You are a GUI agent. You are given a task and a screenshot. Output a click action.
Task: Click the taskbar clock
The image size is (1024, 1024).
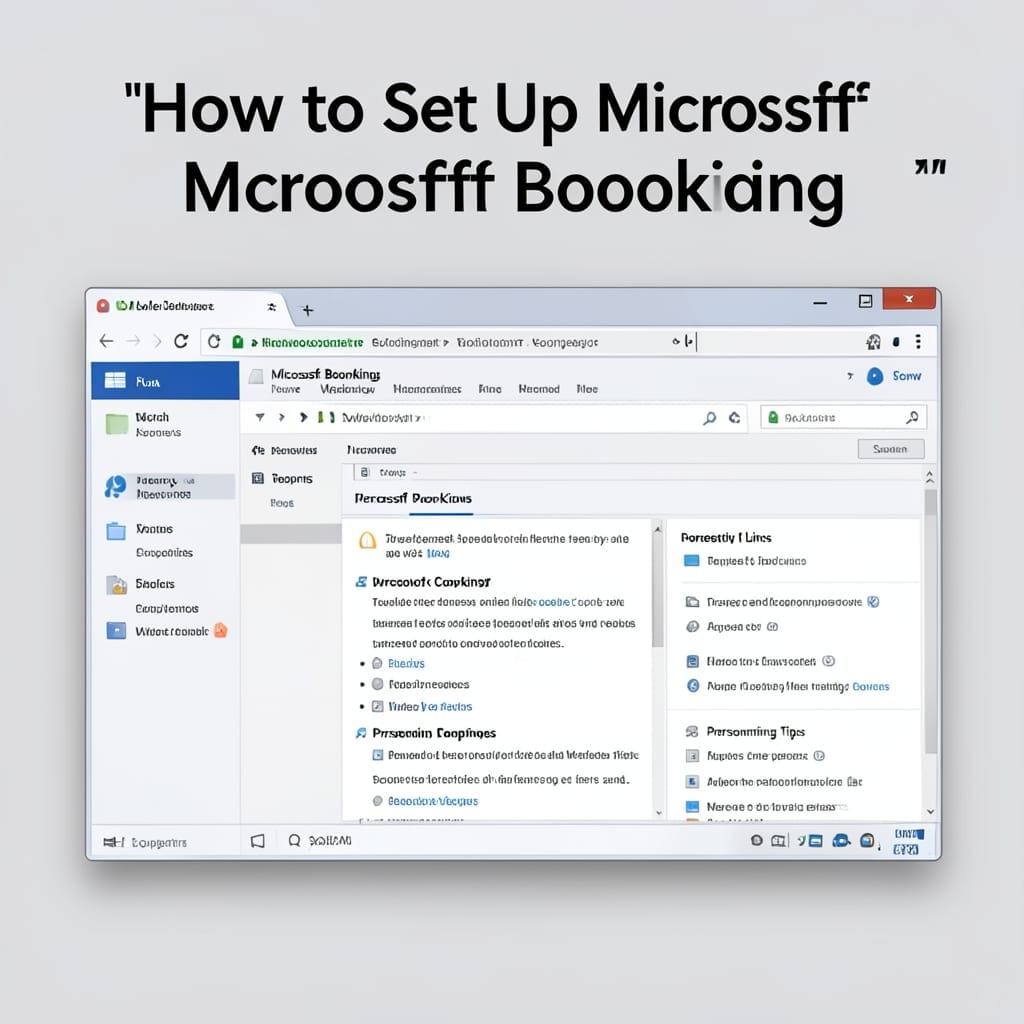click(x=908, y=842)
